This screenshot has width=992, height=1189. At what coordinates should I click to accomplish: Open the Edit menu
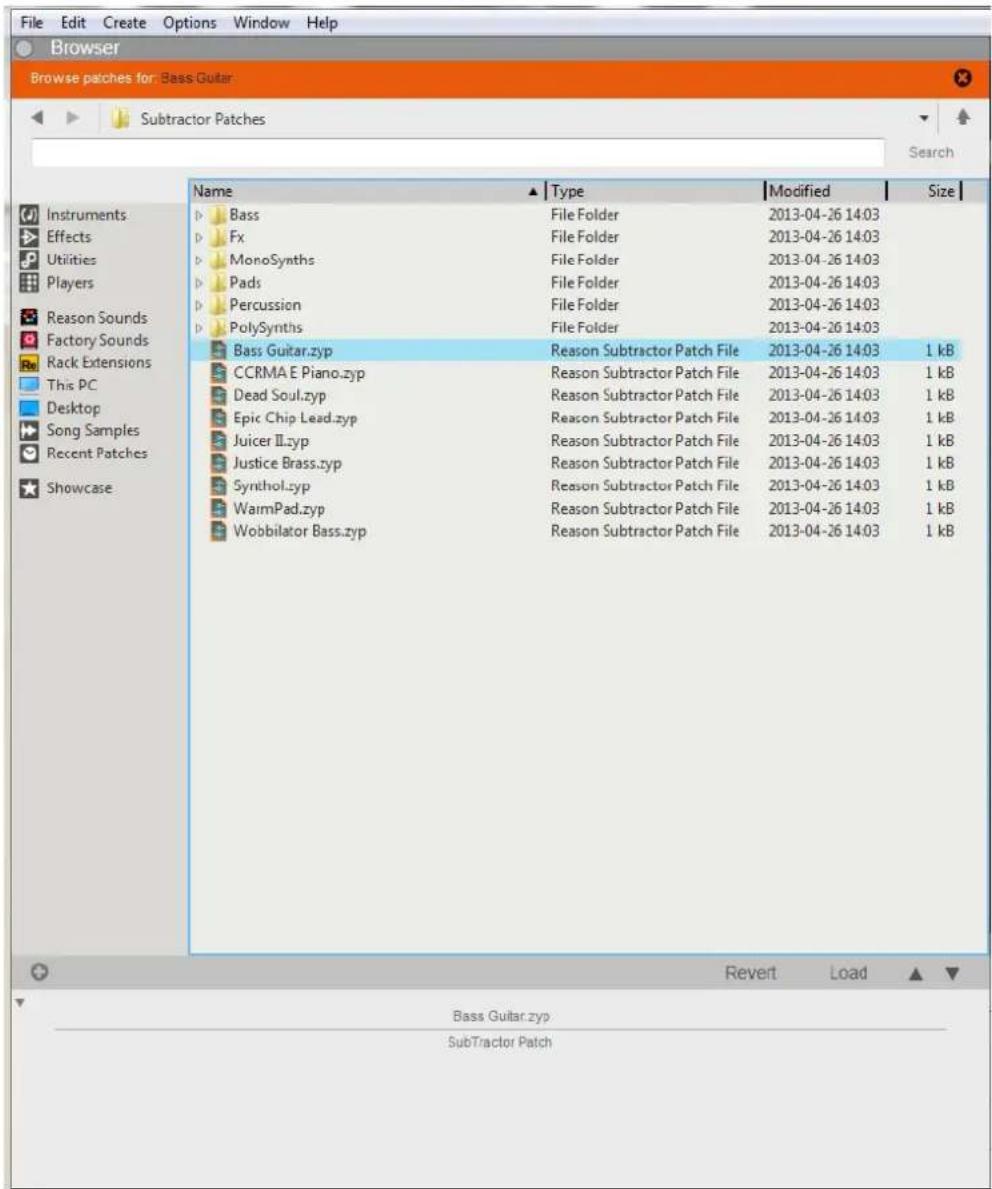(73, 23)
